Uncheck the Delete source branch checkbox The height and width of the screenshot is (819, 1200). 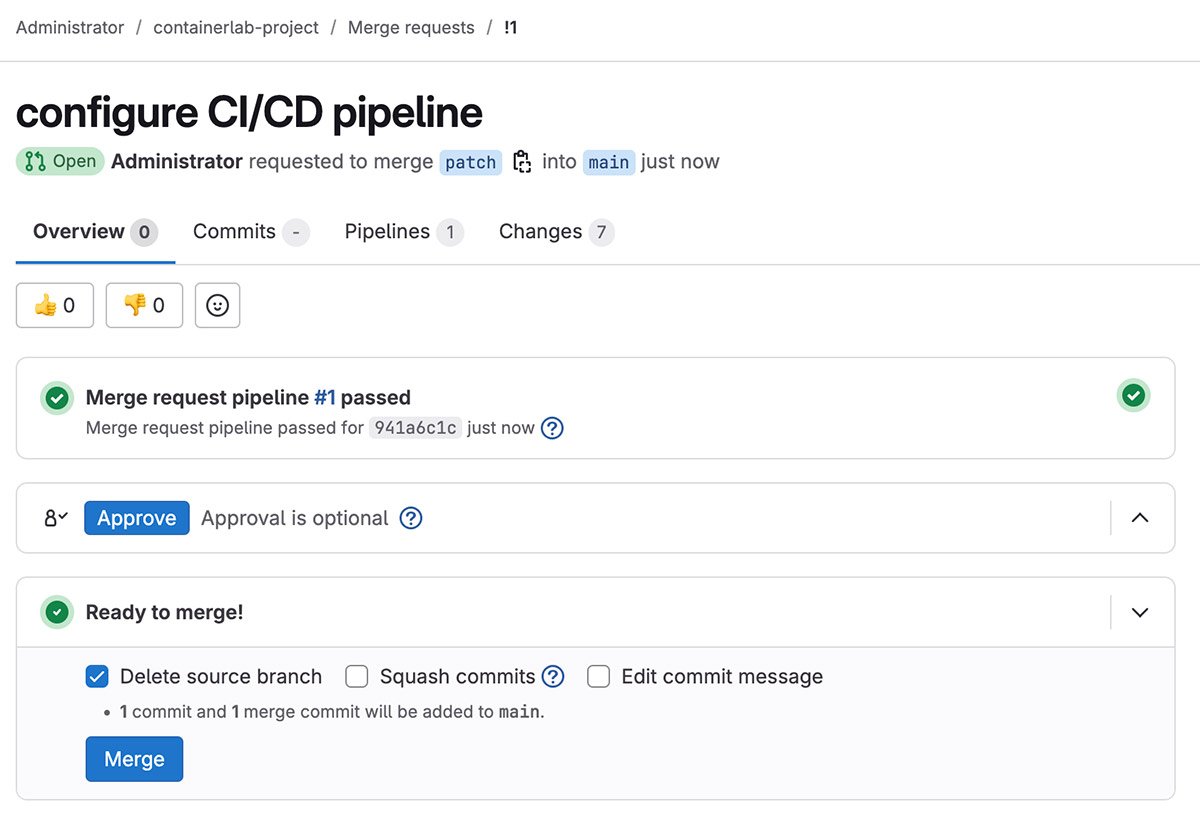point(97,677)
